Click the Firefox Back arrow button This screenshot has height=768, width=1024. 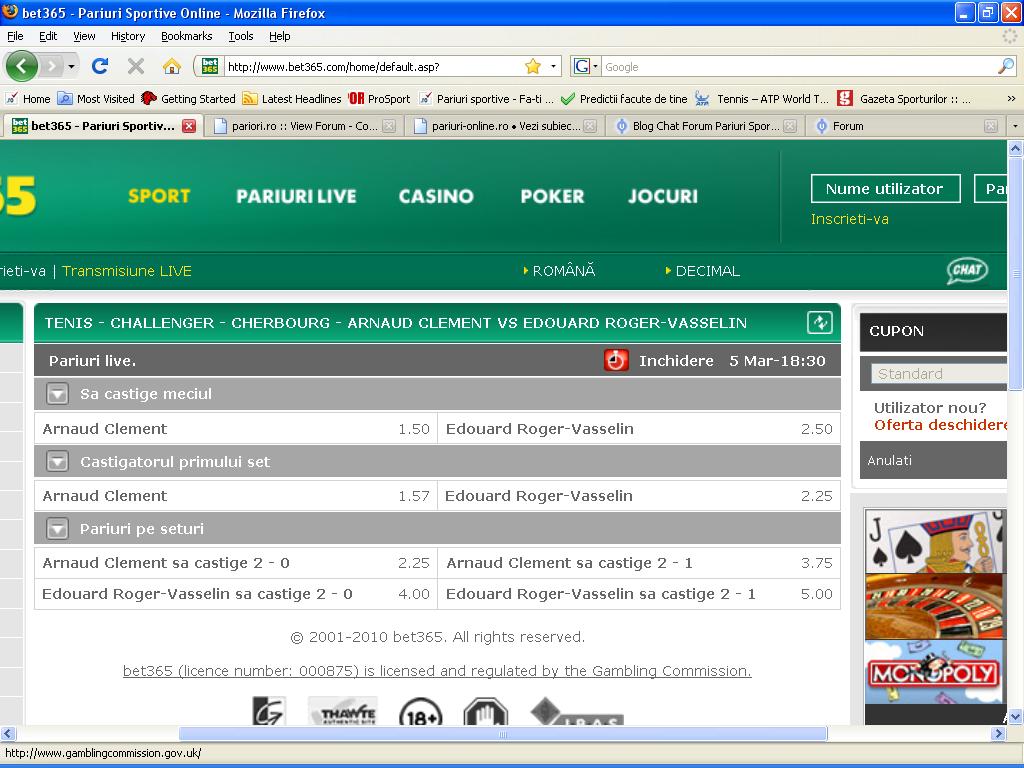click(x=22, y=66)
